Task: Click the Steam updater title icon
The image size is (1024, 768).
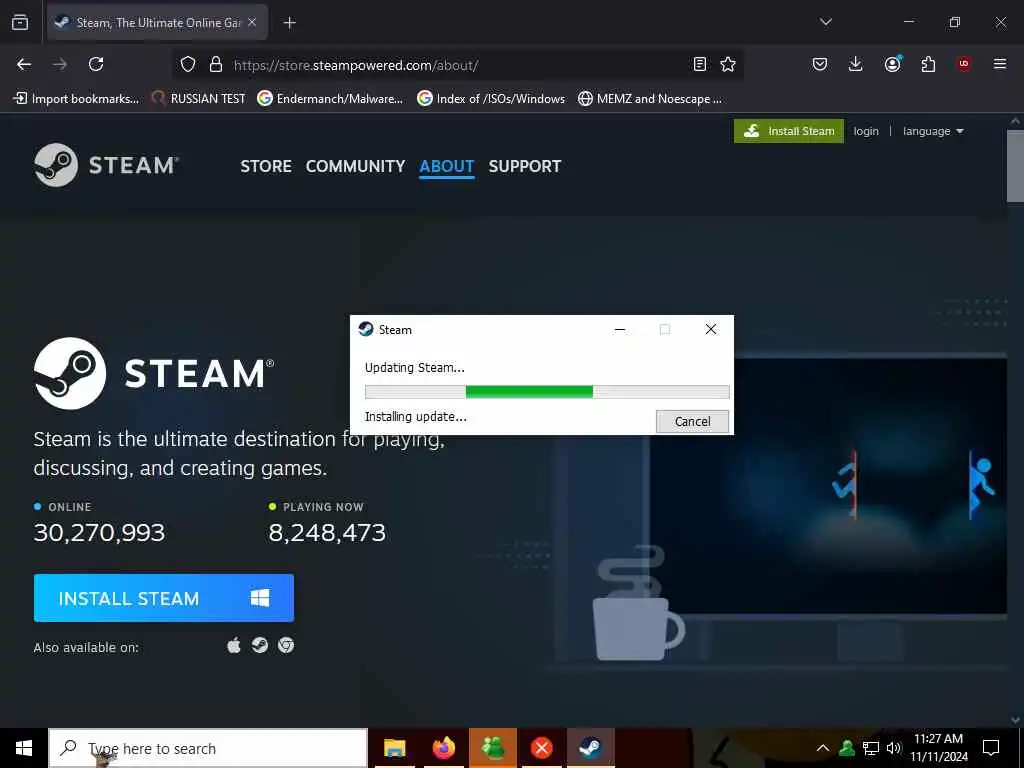Action: click(366, 329)
